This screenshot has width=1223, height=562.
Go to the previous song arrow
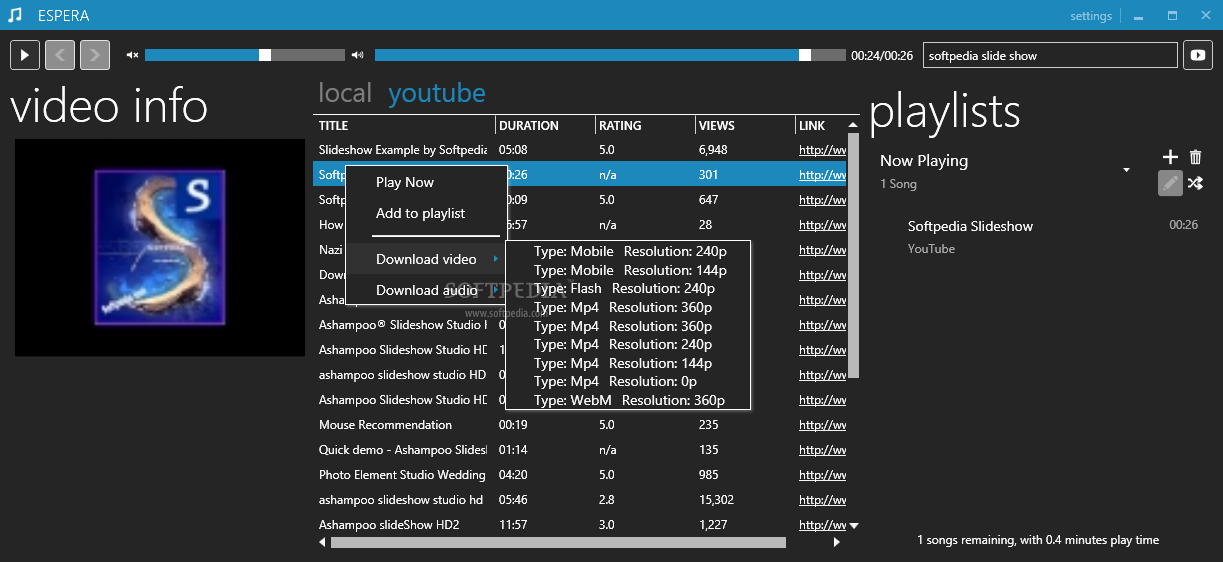tap(60, 55)
